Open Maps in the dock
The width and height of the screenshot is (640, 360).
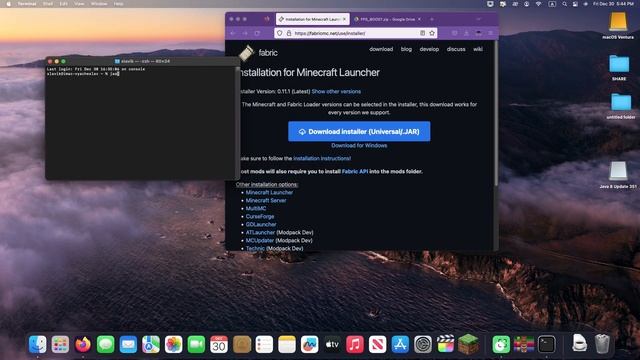151,344
